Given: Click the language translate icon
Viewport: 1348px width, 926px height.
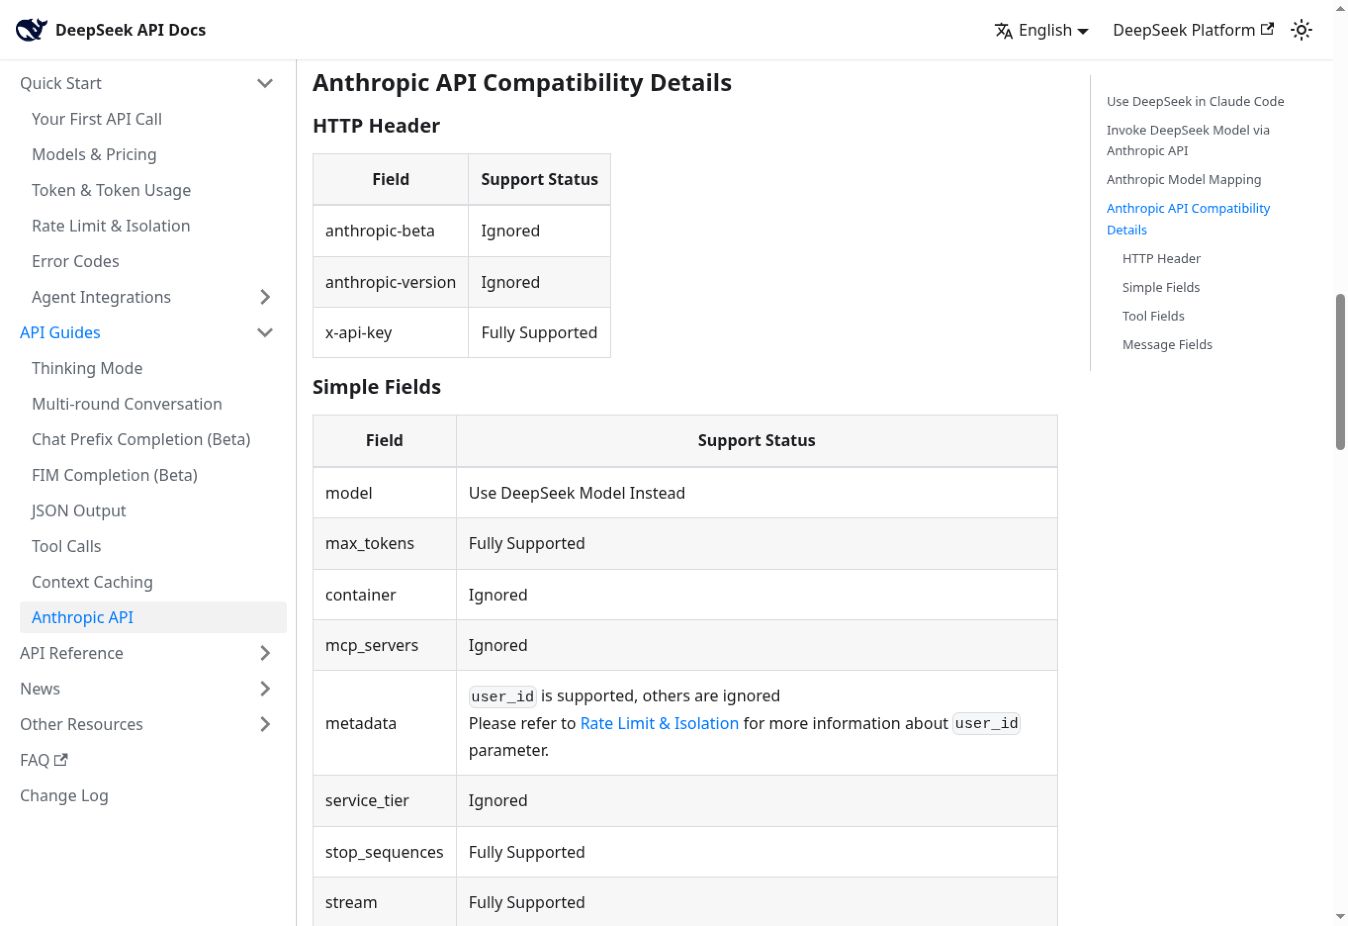Looking at the screenshot, I should tap(1004, 31).
